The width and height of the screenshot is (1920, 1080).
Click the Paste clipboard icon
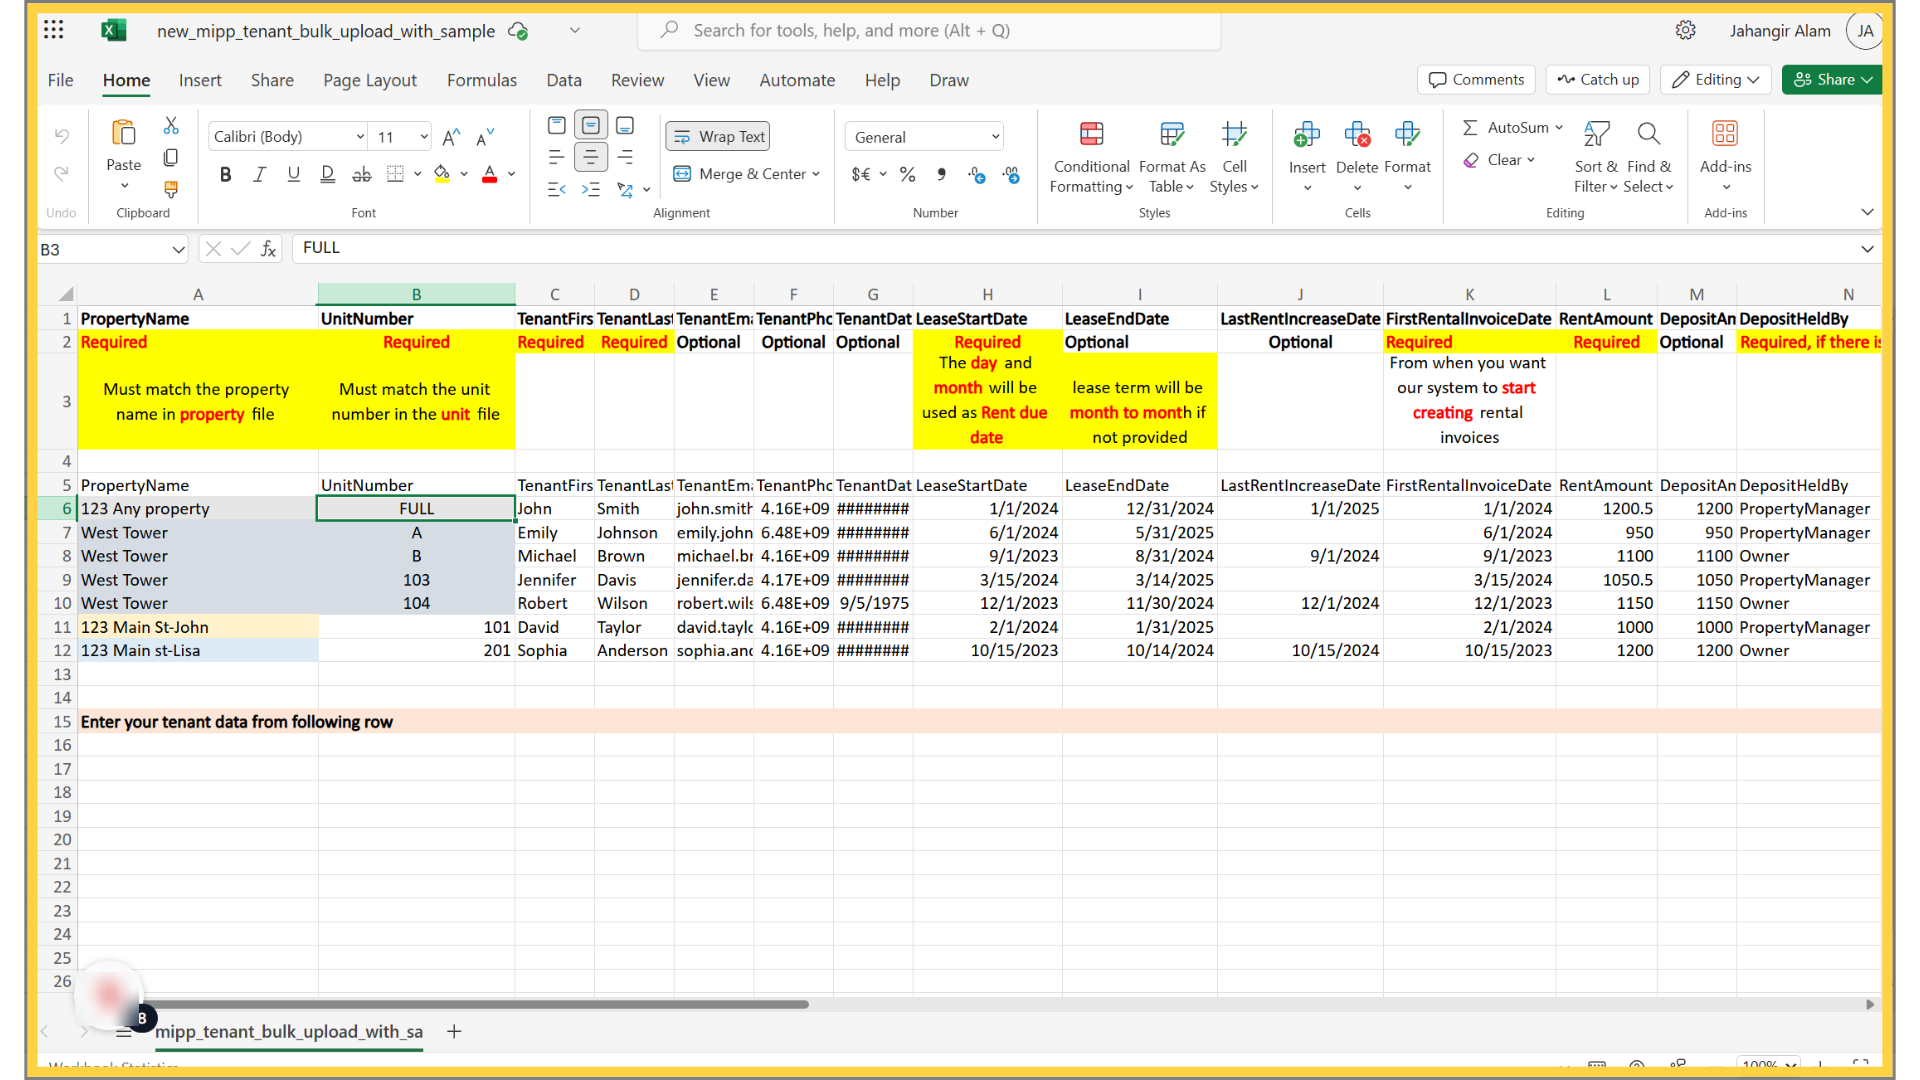pos(124,133)
